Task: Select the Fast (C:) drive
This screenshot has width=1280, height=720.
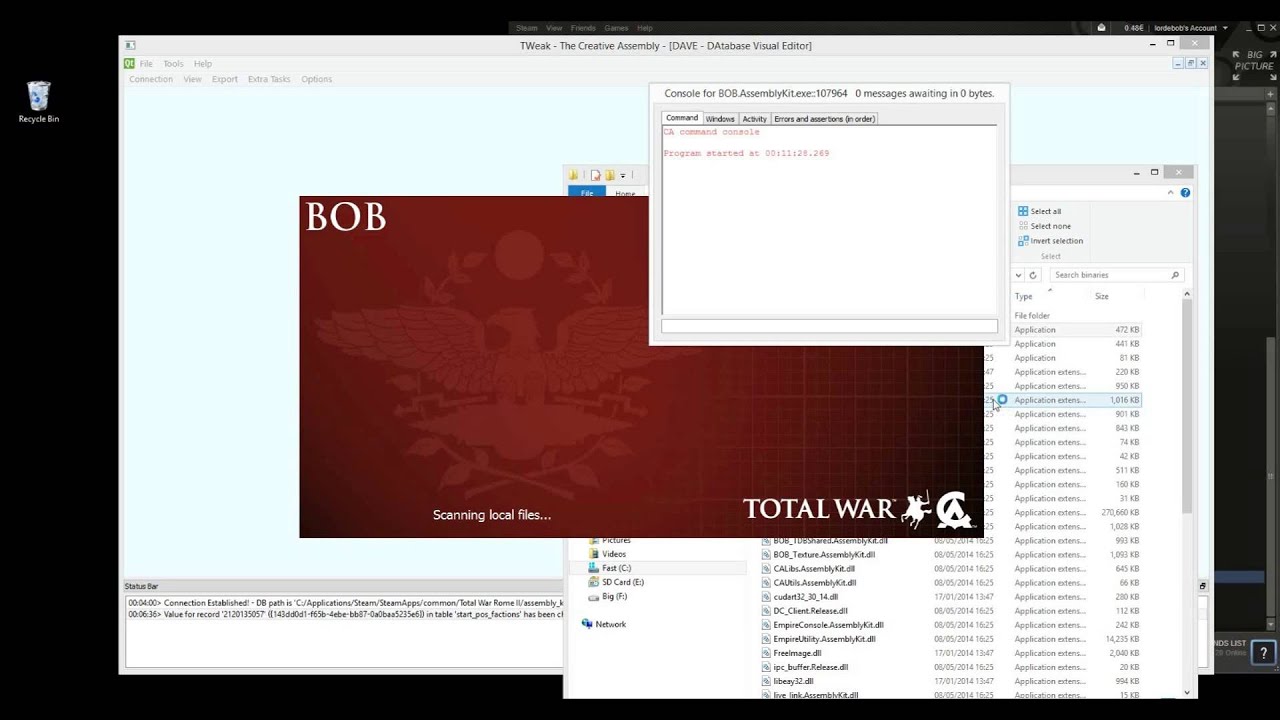Action: pyautogui.click(x=616, y=568)
